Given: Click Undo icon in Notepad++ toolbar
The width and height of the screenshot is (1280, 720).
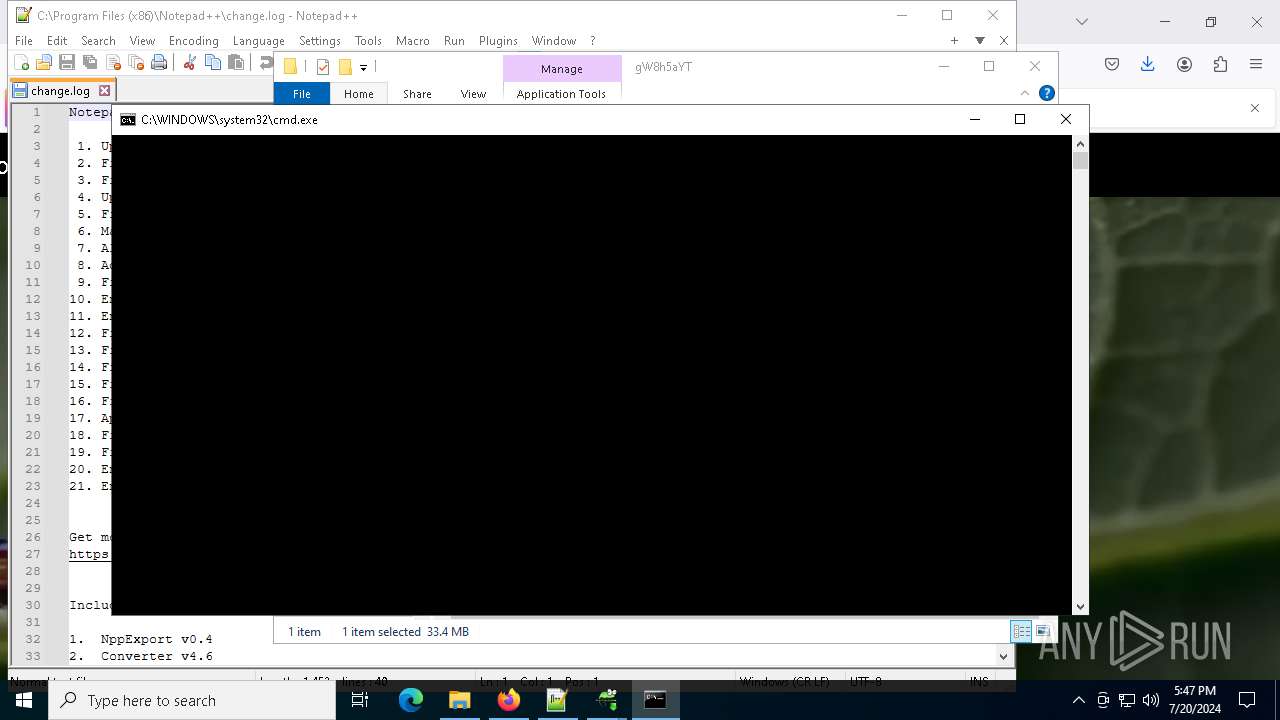Looking at the screenshot, I should tap(265, 63).
